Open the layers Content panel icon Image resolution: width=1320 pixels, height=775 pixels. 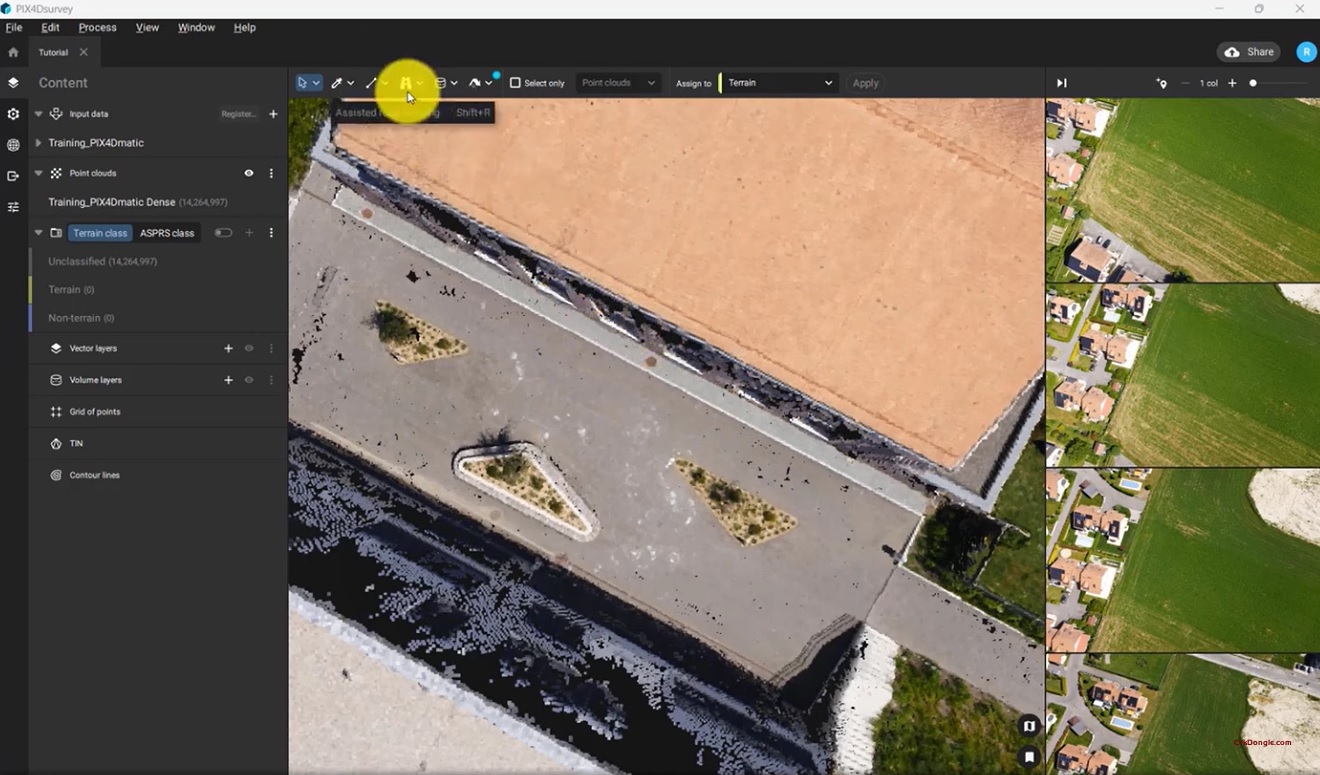tap(13, 83)
